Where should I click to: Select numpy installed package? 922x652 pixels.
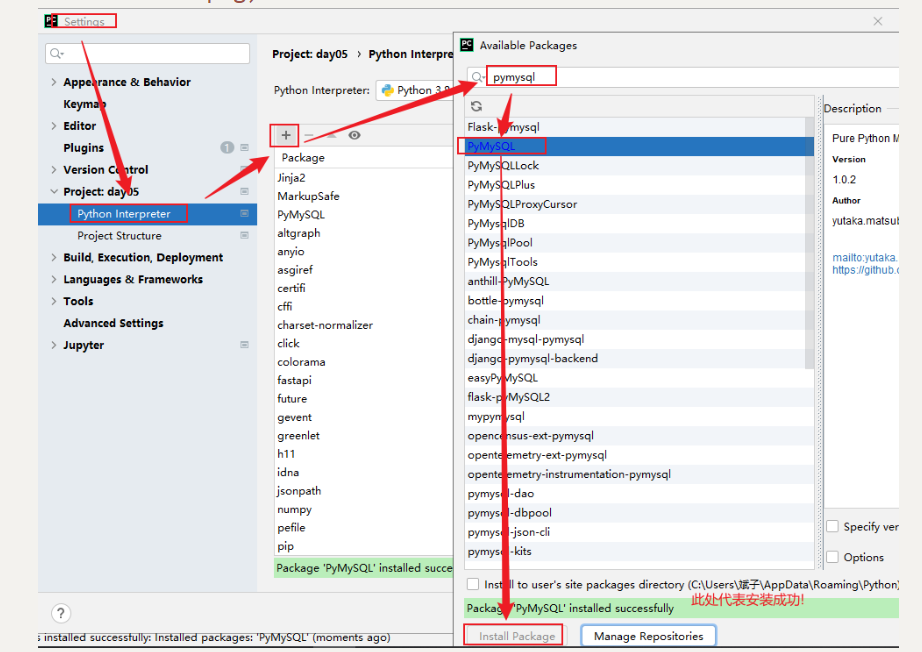point(363,510)
